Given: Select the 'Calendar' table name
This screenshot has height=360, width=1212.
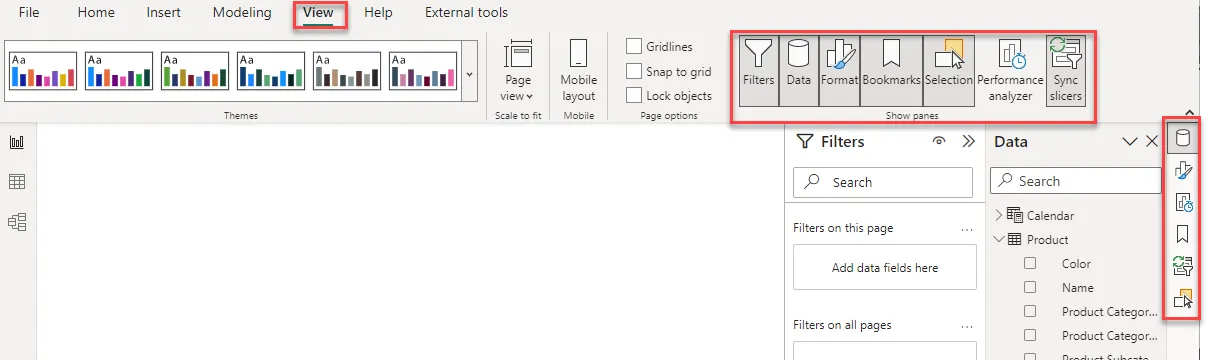Looking at the screenshot, I should [1051, 215].
